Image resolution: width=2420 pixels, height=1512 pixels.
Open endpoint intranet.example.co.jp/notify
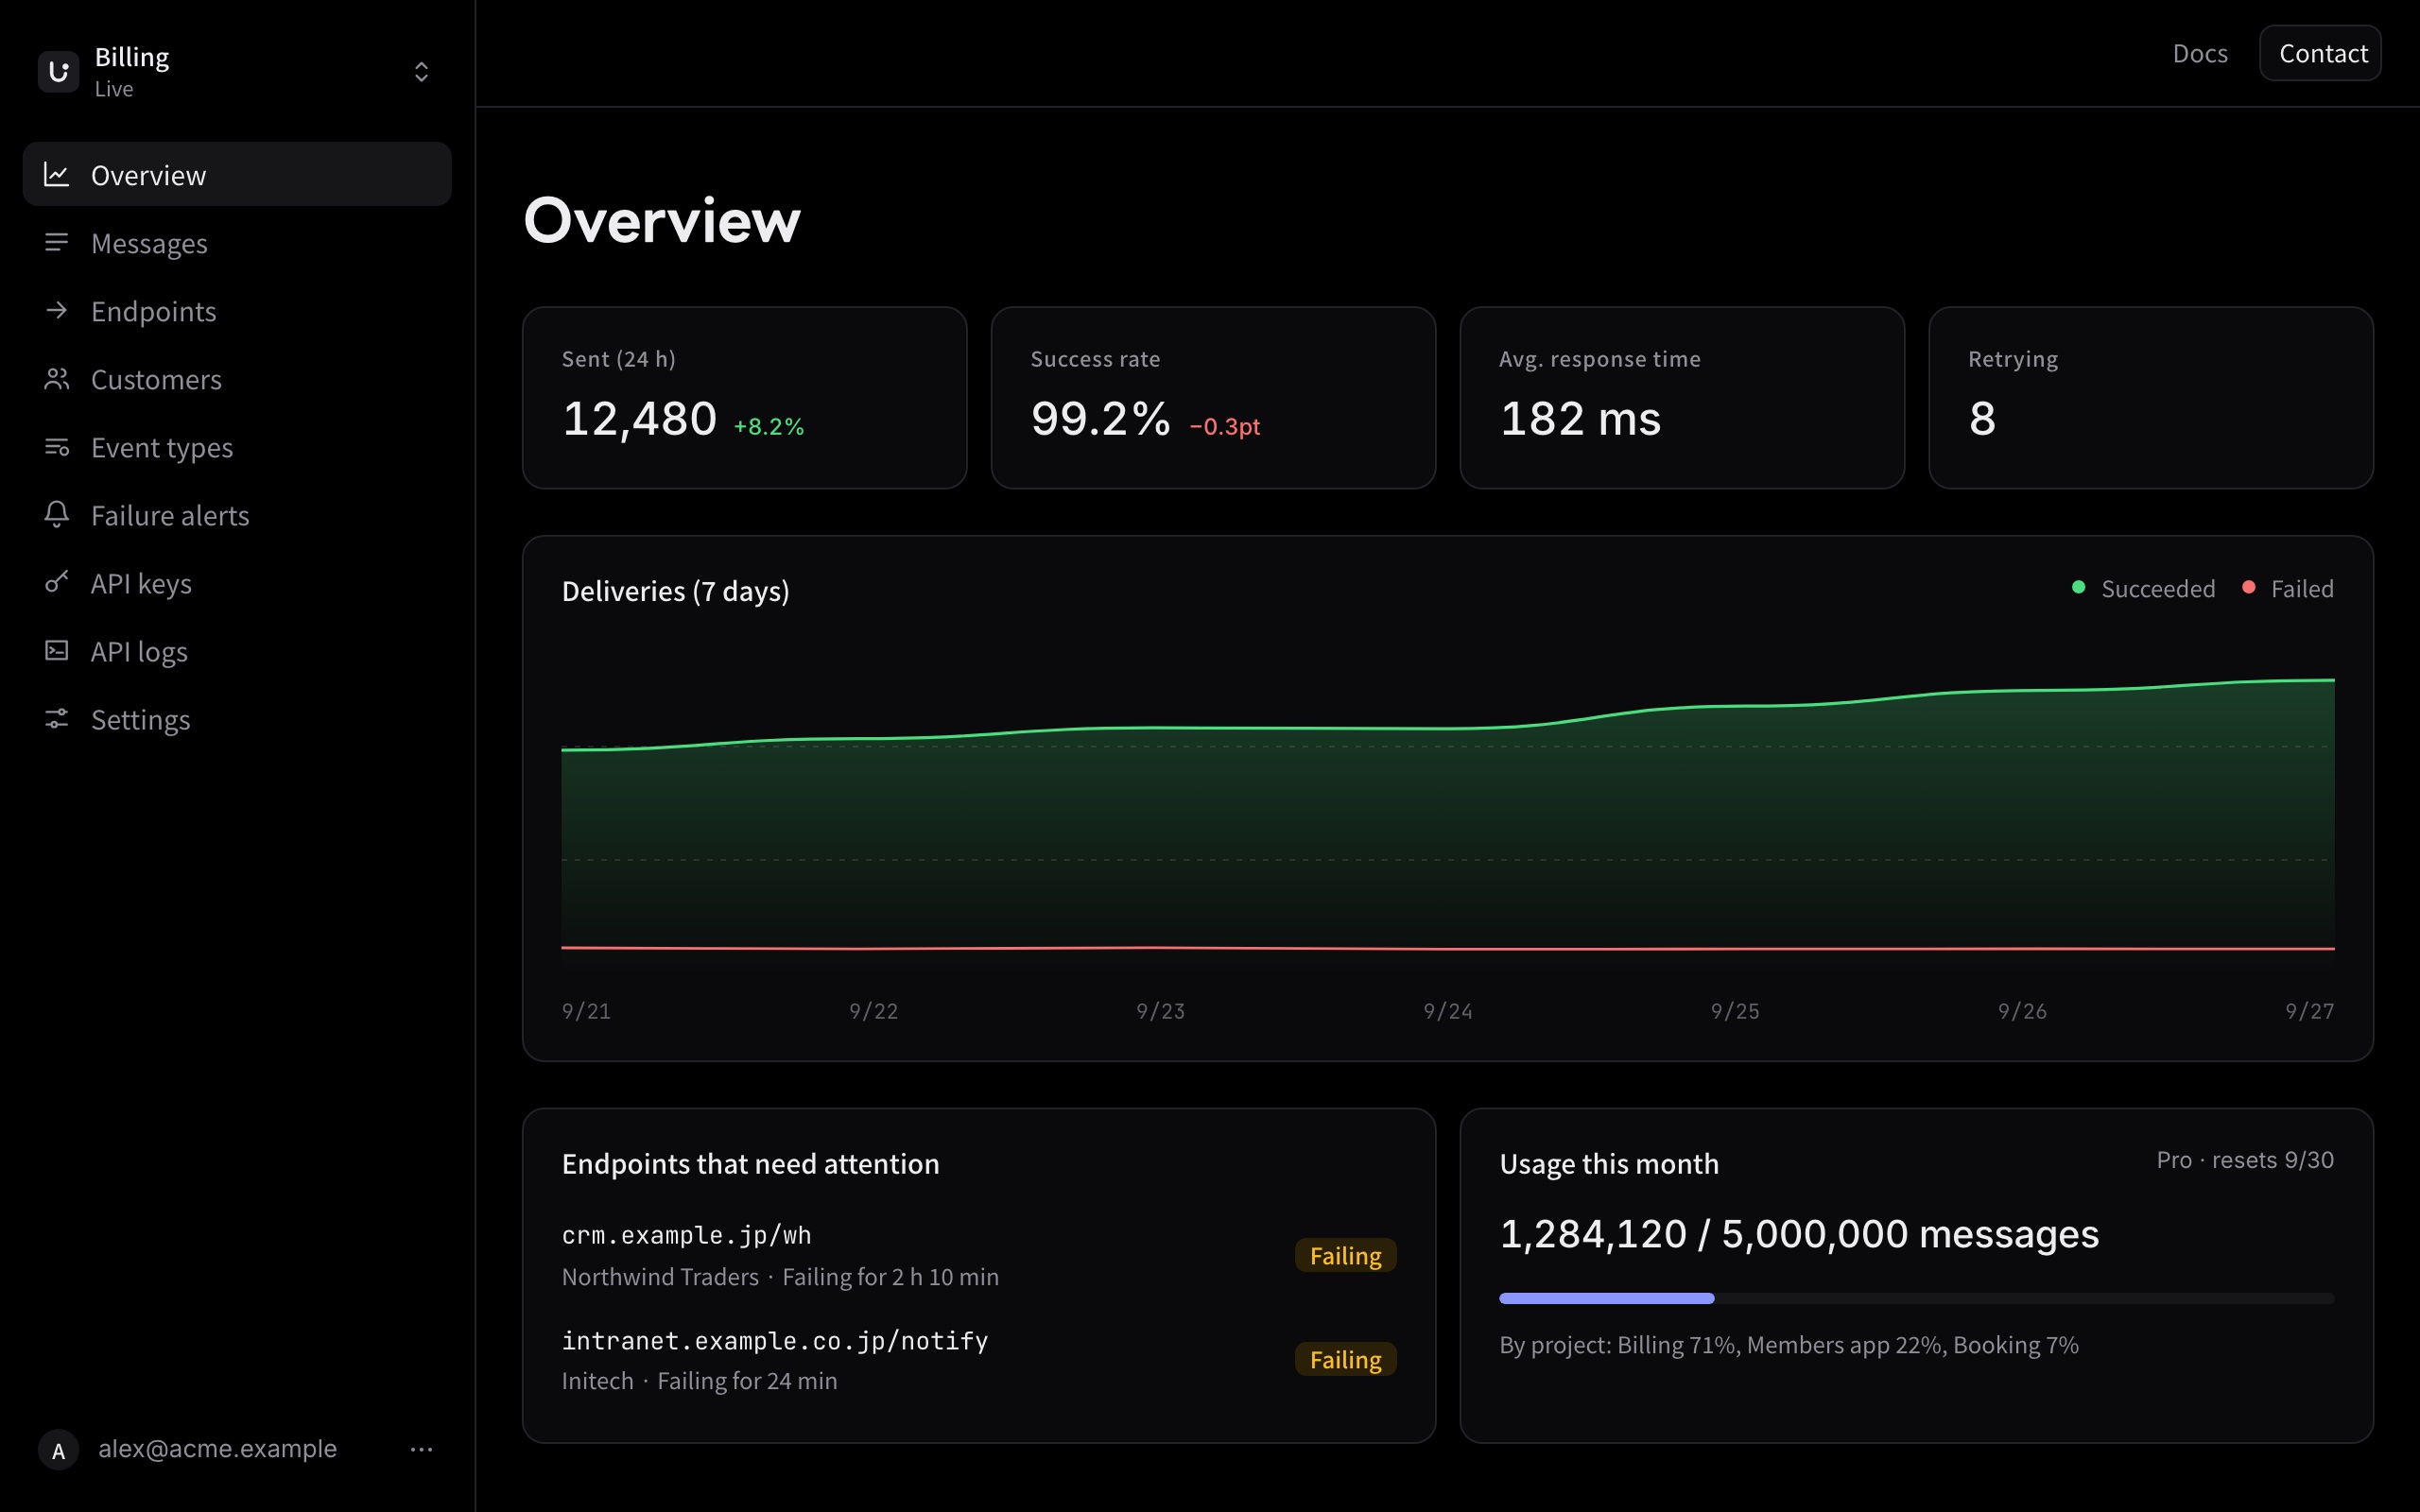point(775,1340)
